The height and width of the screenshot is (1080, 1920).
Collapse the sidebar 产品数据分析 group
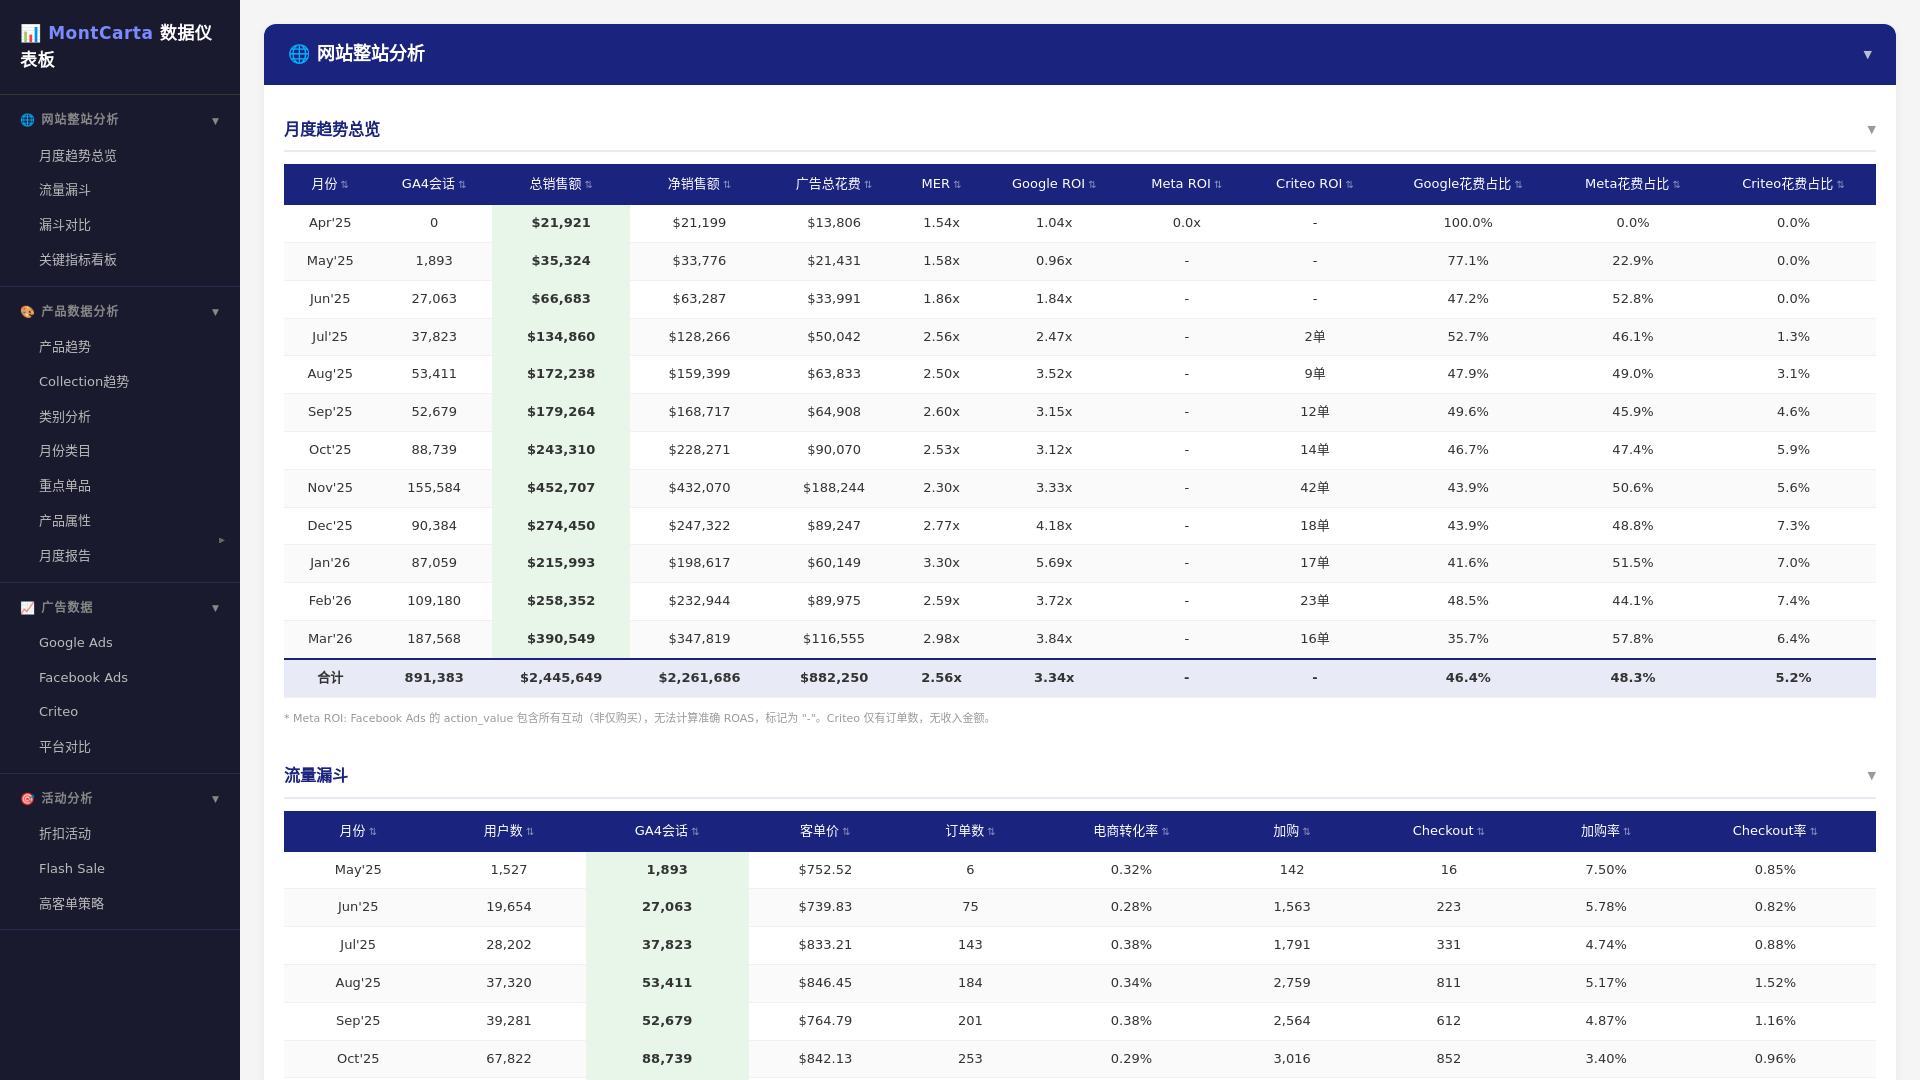(215, 312)
